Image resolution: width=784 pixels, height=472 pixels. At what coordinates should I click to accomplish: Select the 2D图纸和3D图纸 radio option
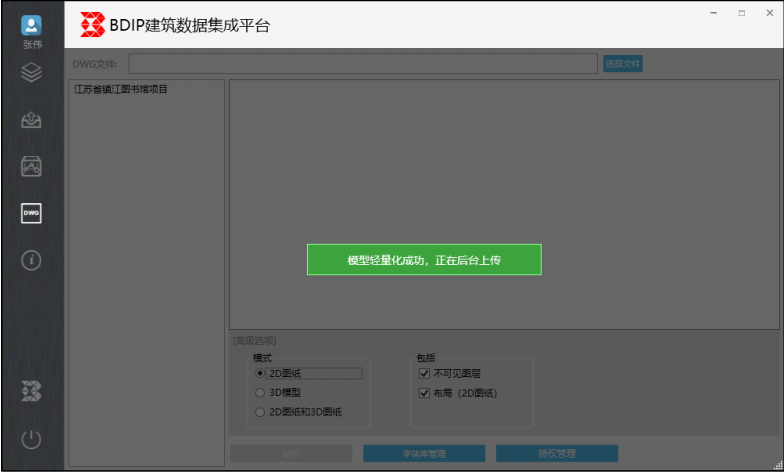click(x=260, y=412)
